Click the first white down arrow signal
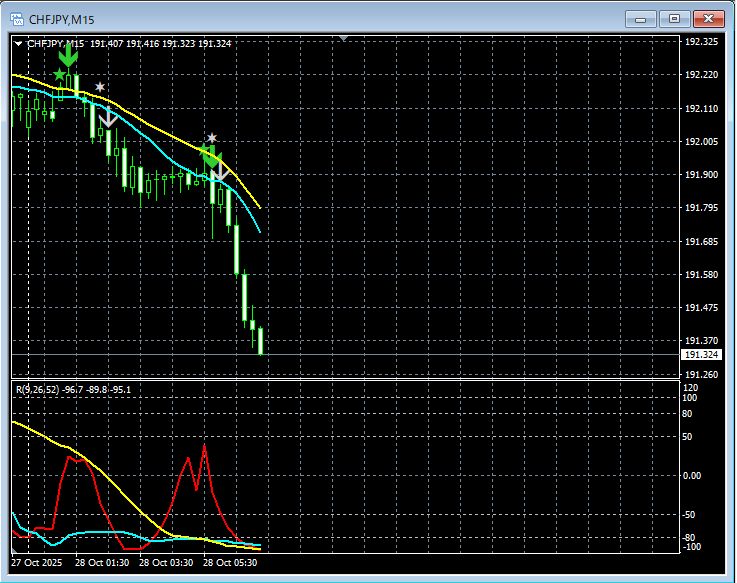 point(109,118)
